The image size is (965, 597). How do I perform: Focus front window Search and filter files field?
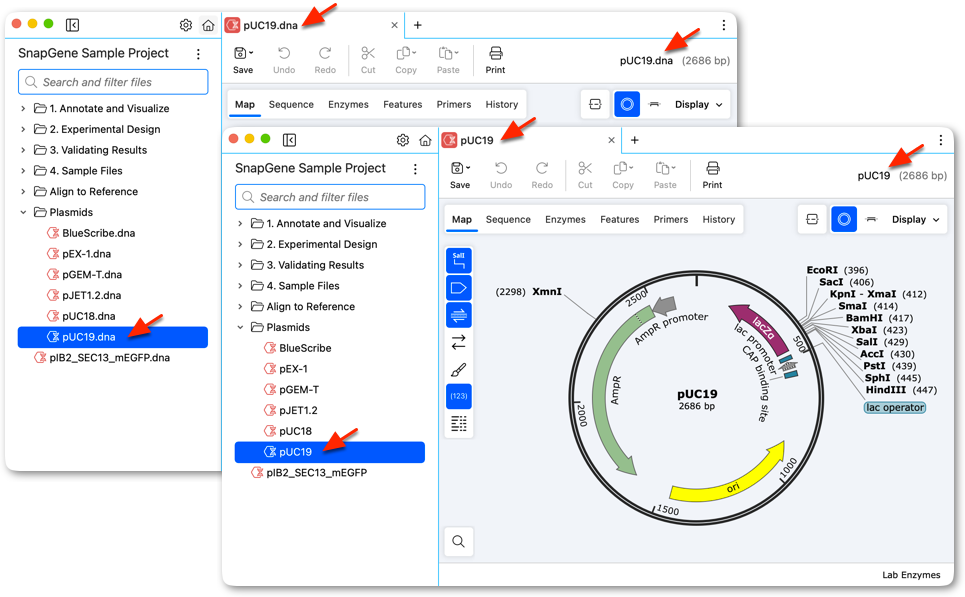[x=330, y=198]
